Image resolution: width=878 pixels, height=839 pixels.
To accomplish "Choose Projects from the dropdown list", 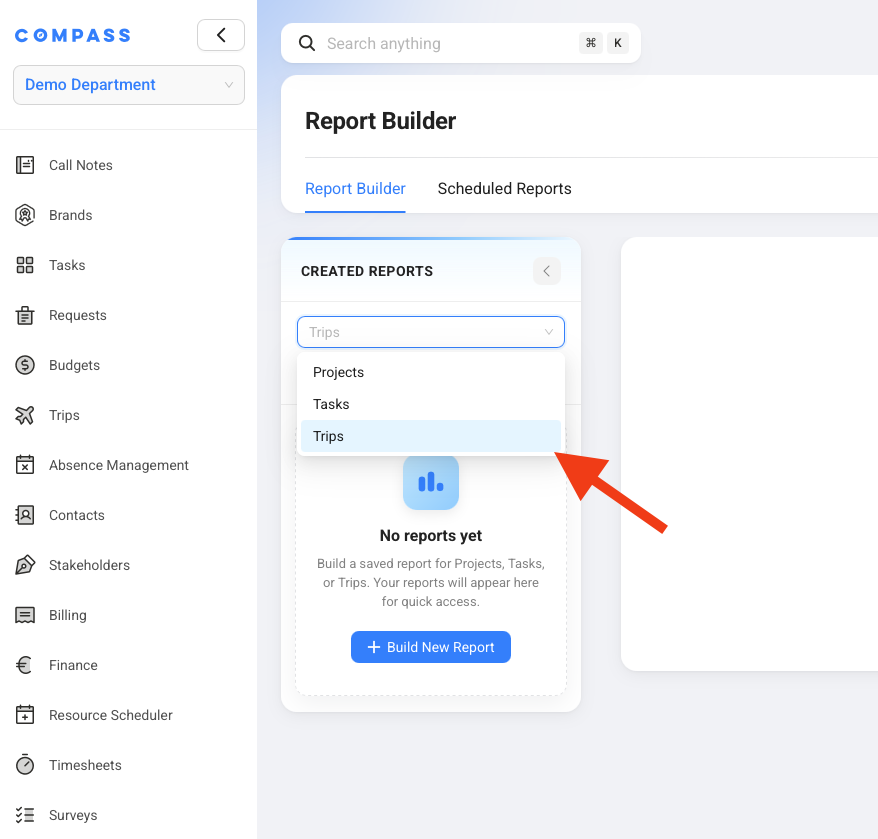I will tap(431, 372).
